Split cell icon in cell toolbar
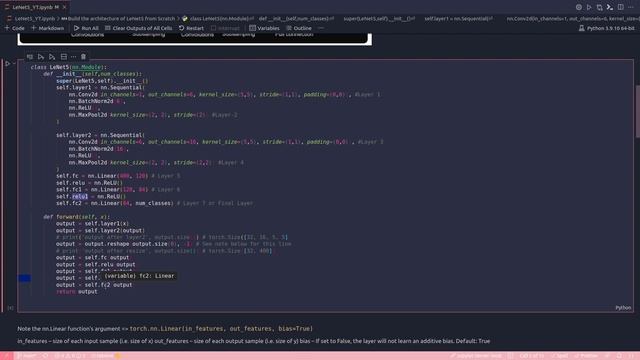This screenshot has width=640, height=360. (64, 57)
